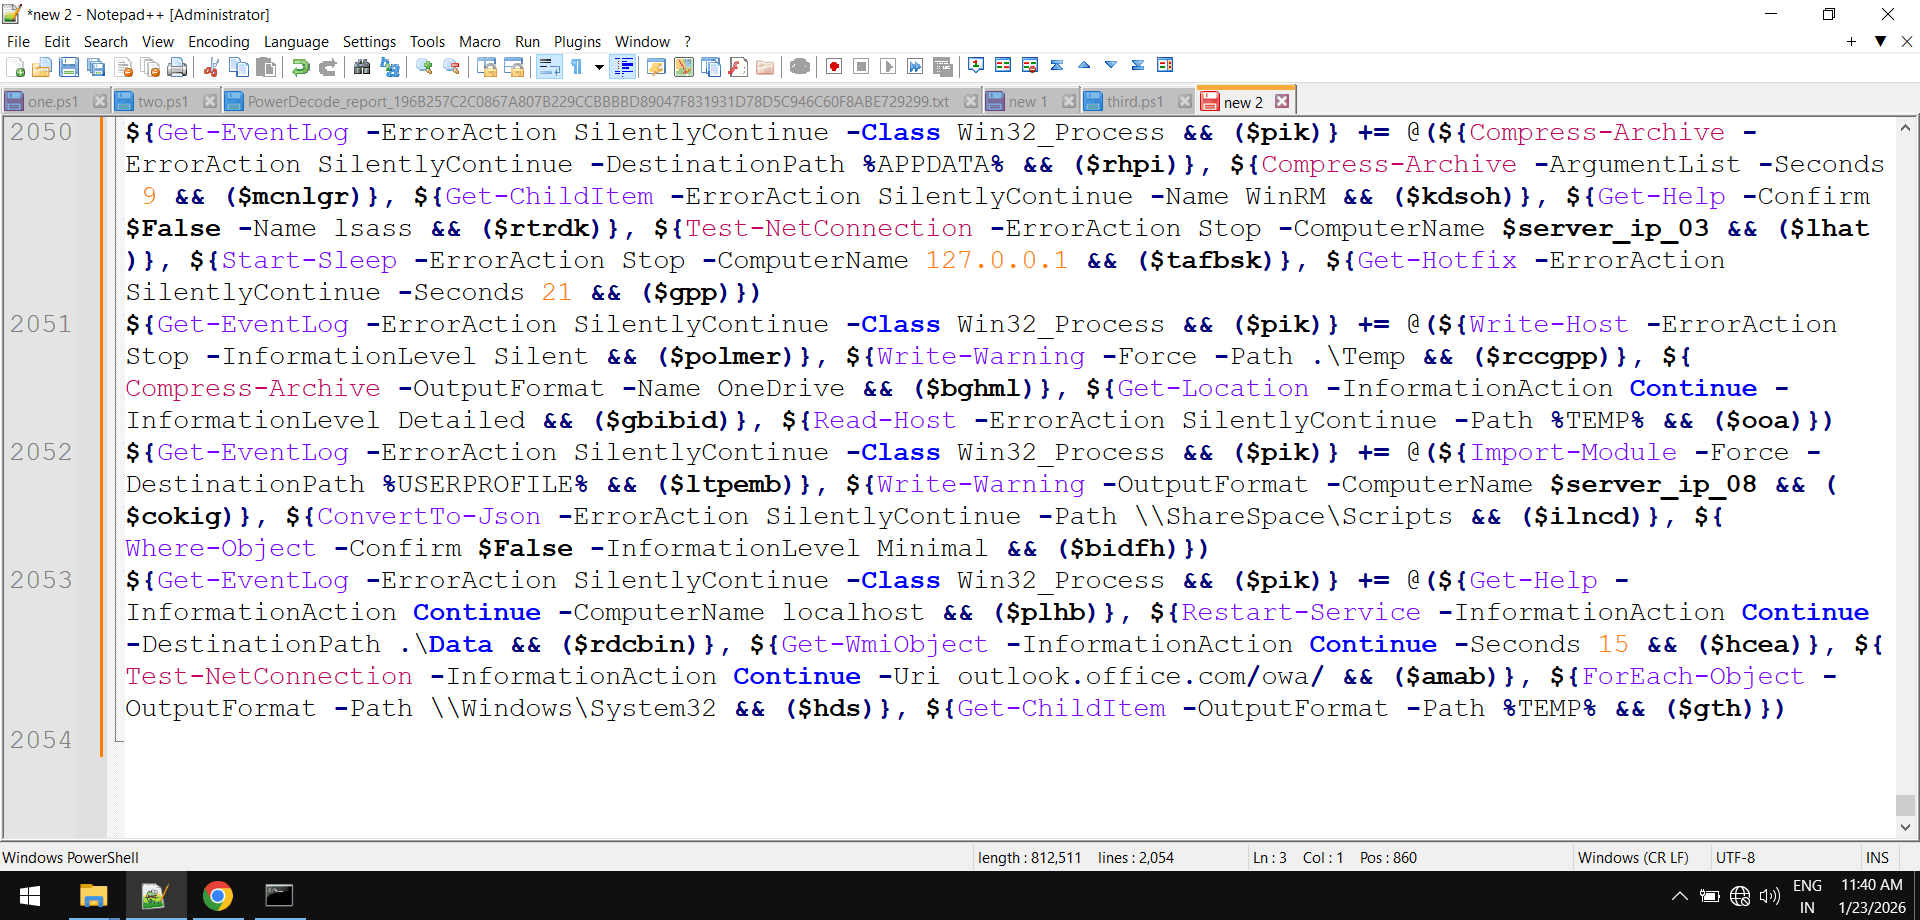Open a file using the Open toolbar icon
Screen dimensions: 1920x920
coord(43,66)
